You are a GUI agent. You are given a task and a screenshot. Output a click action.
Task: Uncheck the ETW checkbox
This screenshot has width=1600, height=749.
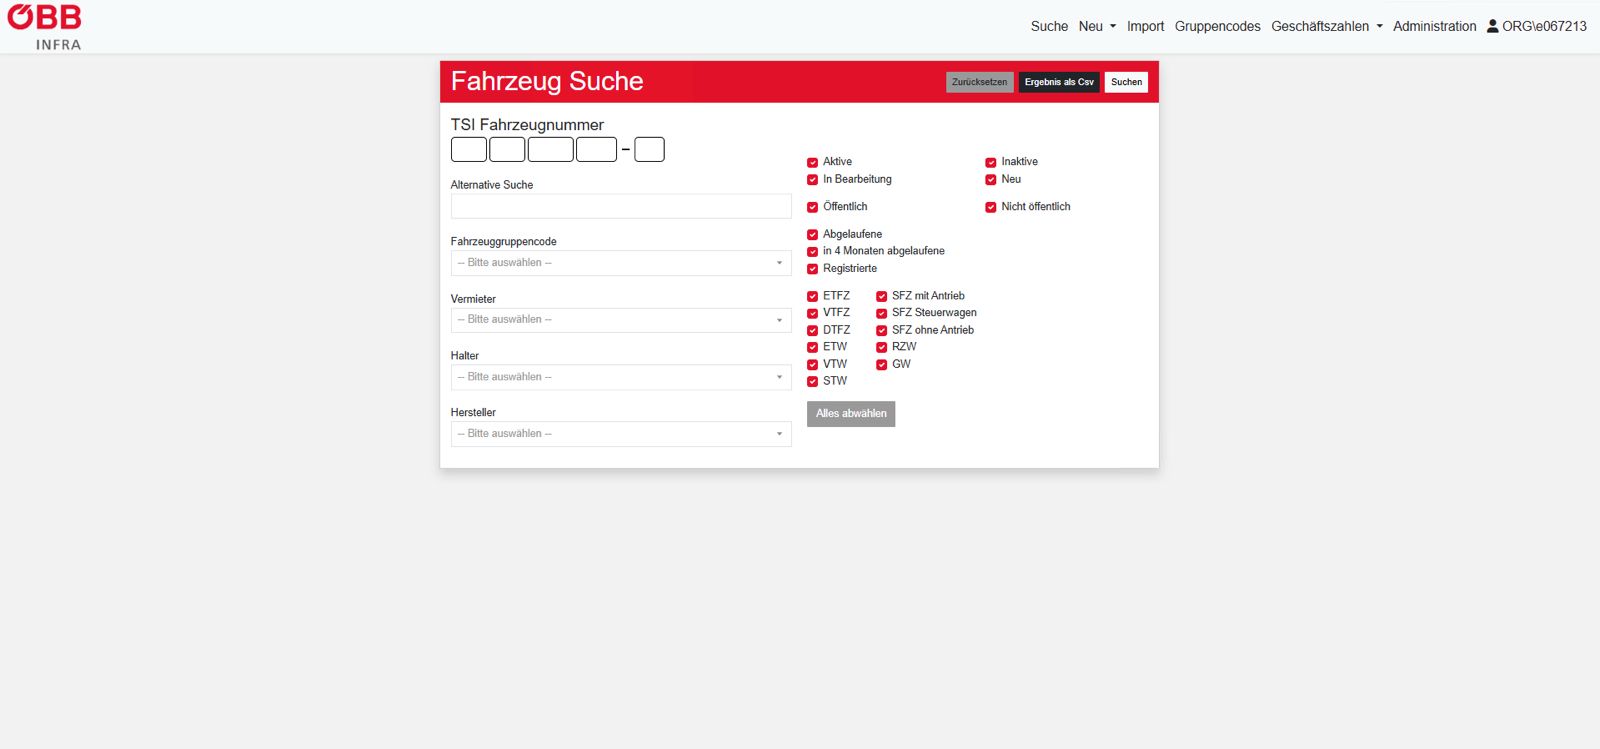(812, 347)
